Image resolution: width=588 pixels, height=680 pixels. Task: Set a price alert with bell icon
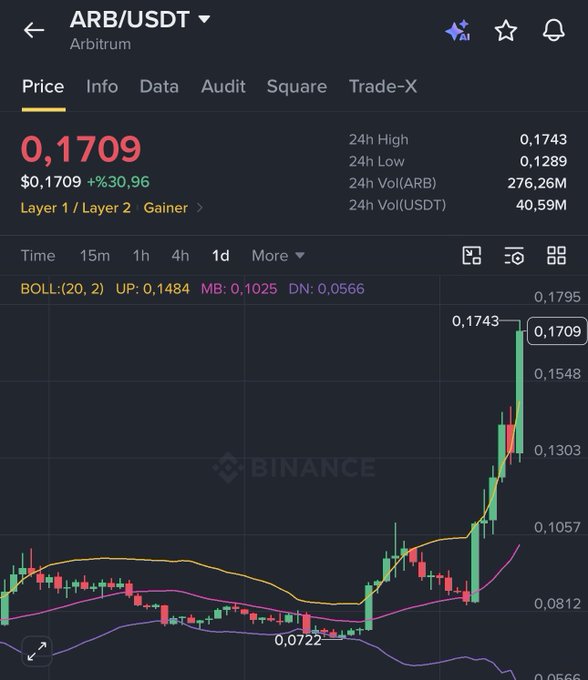click(554, 30)
